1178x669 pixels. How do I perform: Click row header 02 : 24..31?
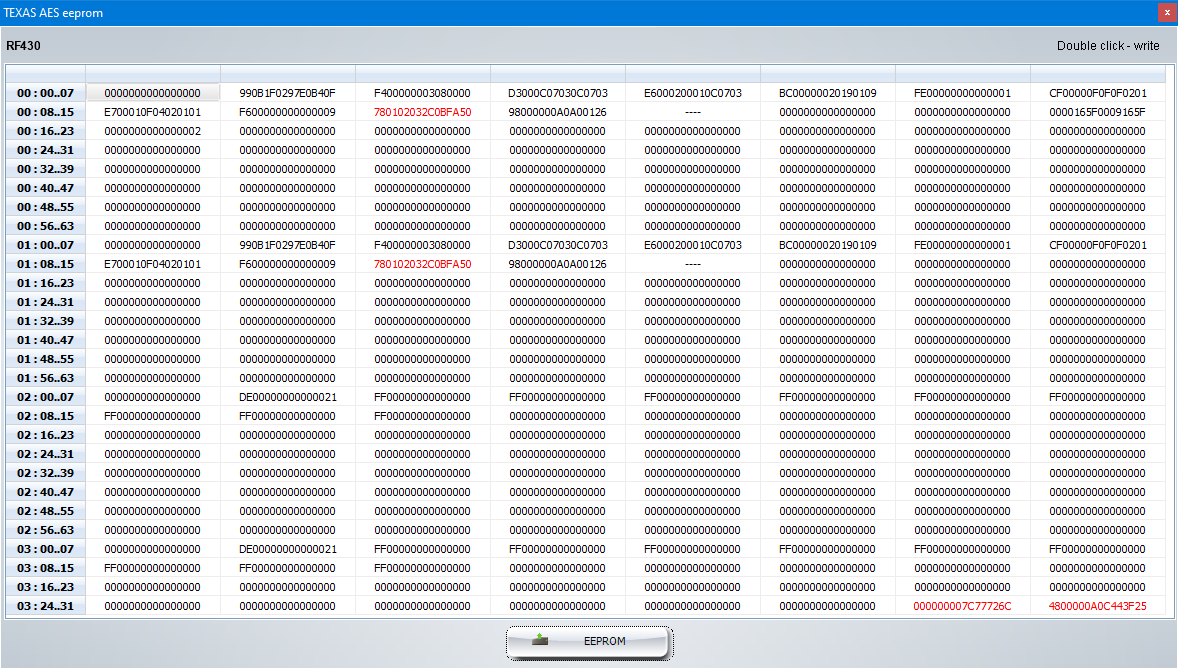point(46,454)
